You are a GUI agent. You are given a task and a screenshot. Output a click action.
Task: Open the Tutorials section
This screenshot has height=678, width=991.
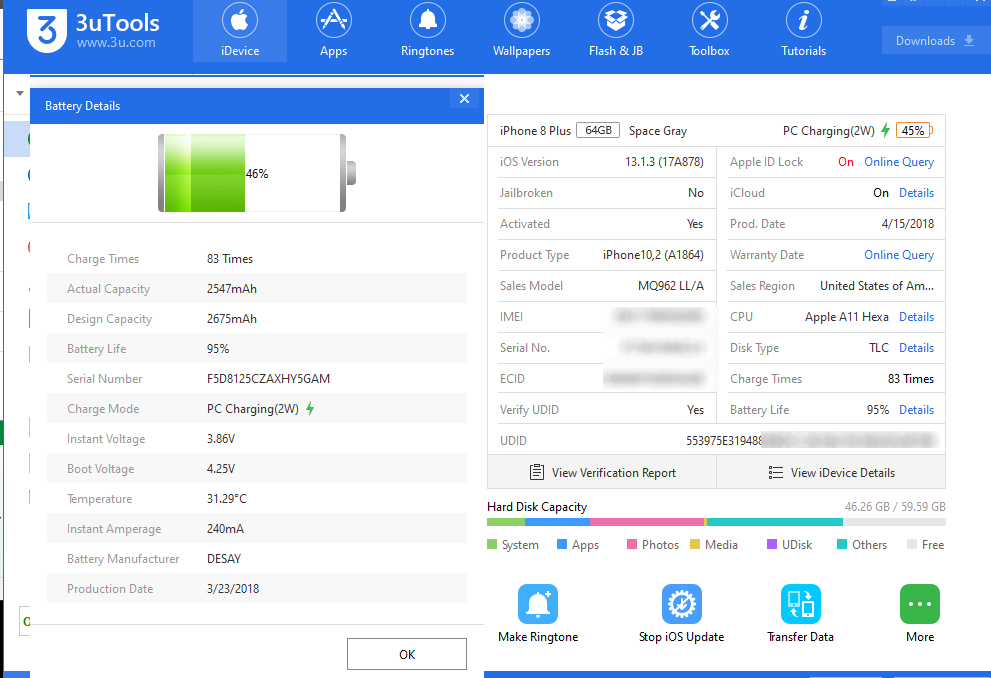(x=803, y=31)
